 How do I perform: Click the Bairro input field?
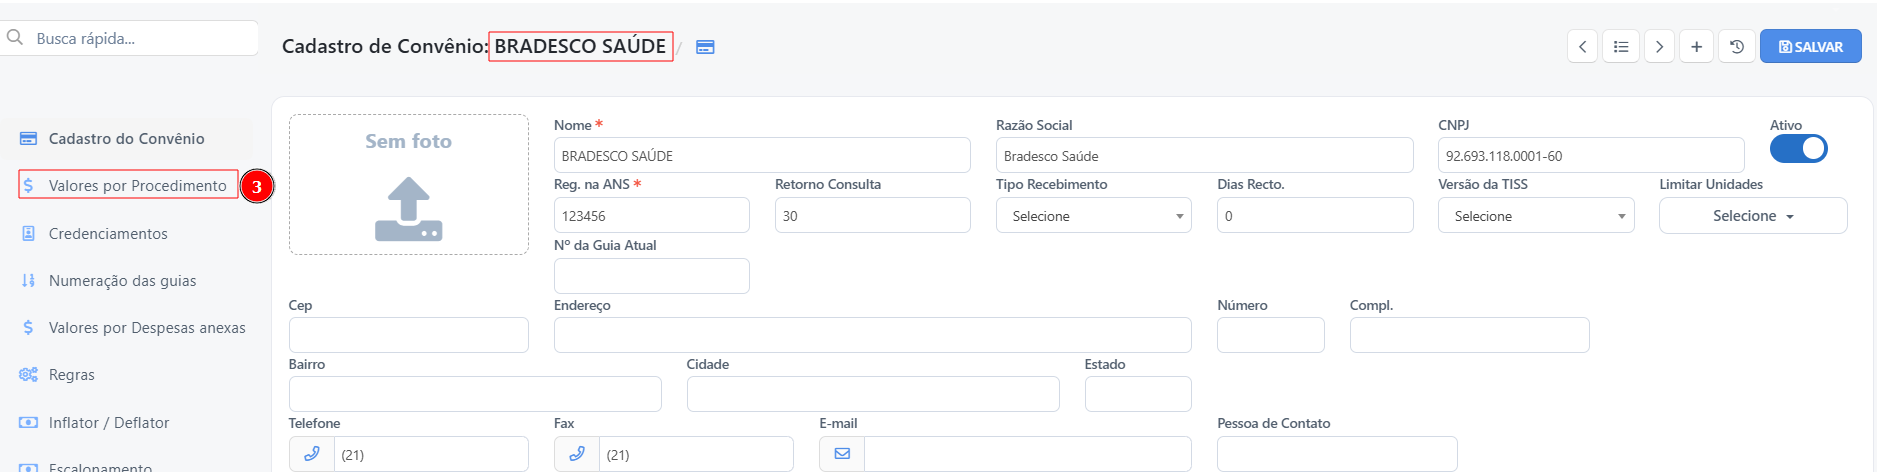click(475, 394)
